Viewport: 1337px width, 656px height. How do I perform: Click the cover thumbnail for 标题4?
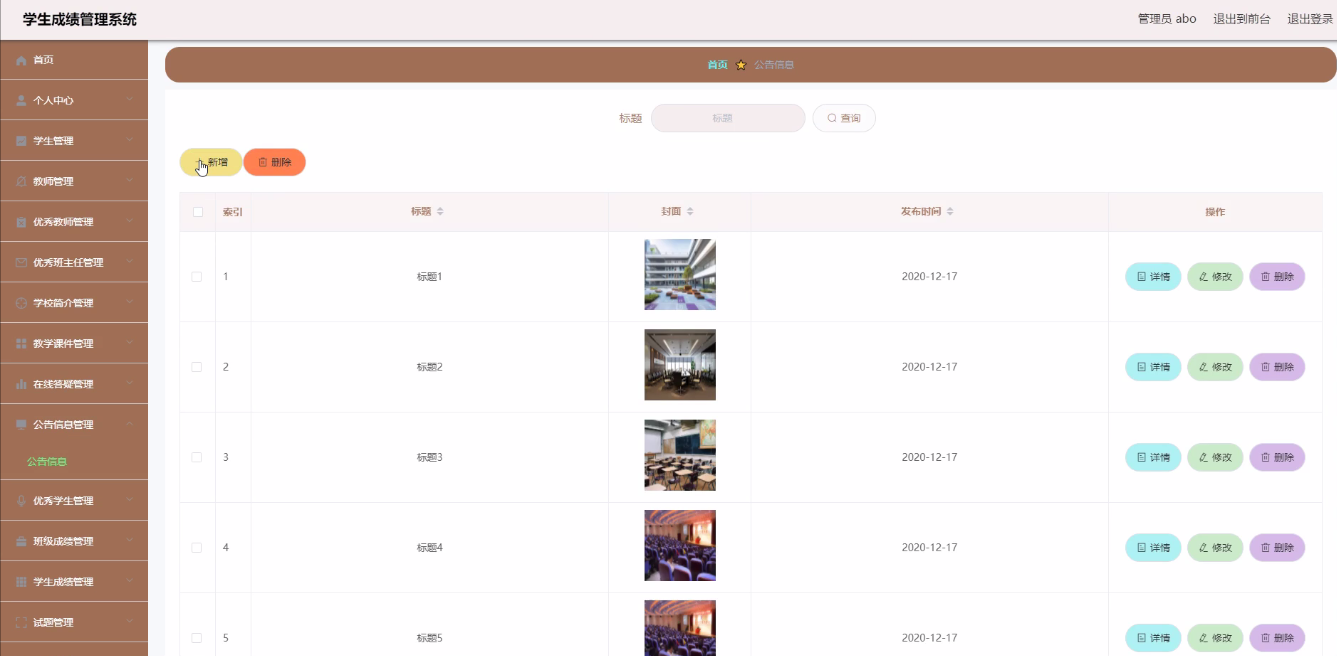[x=679, y=545]
